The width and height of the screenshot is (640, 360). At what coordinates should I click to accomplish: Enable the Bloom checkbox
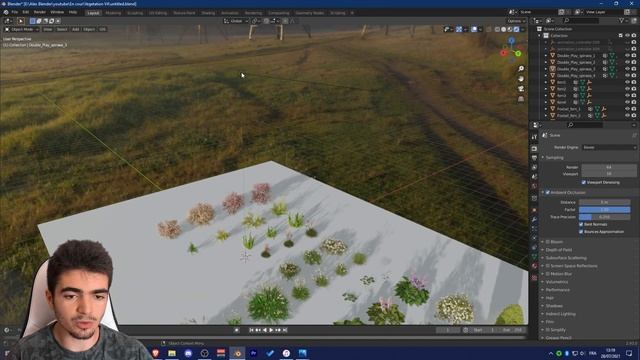pos(548,242)
